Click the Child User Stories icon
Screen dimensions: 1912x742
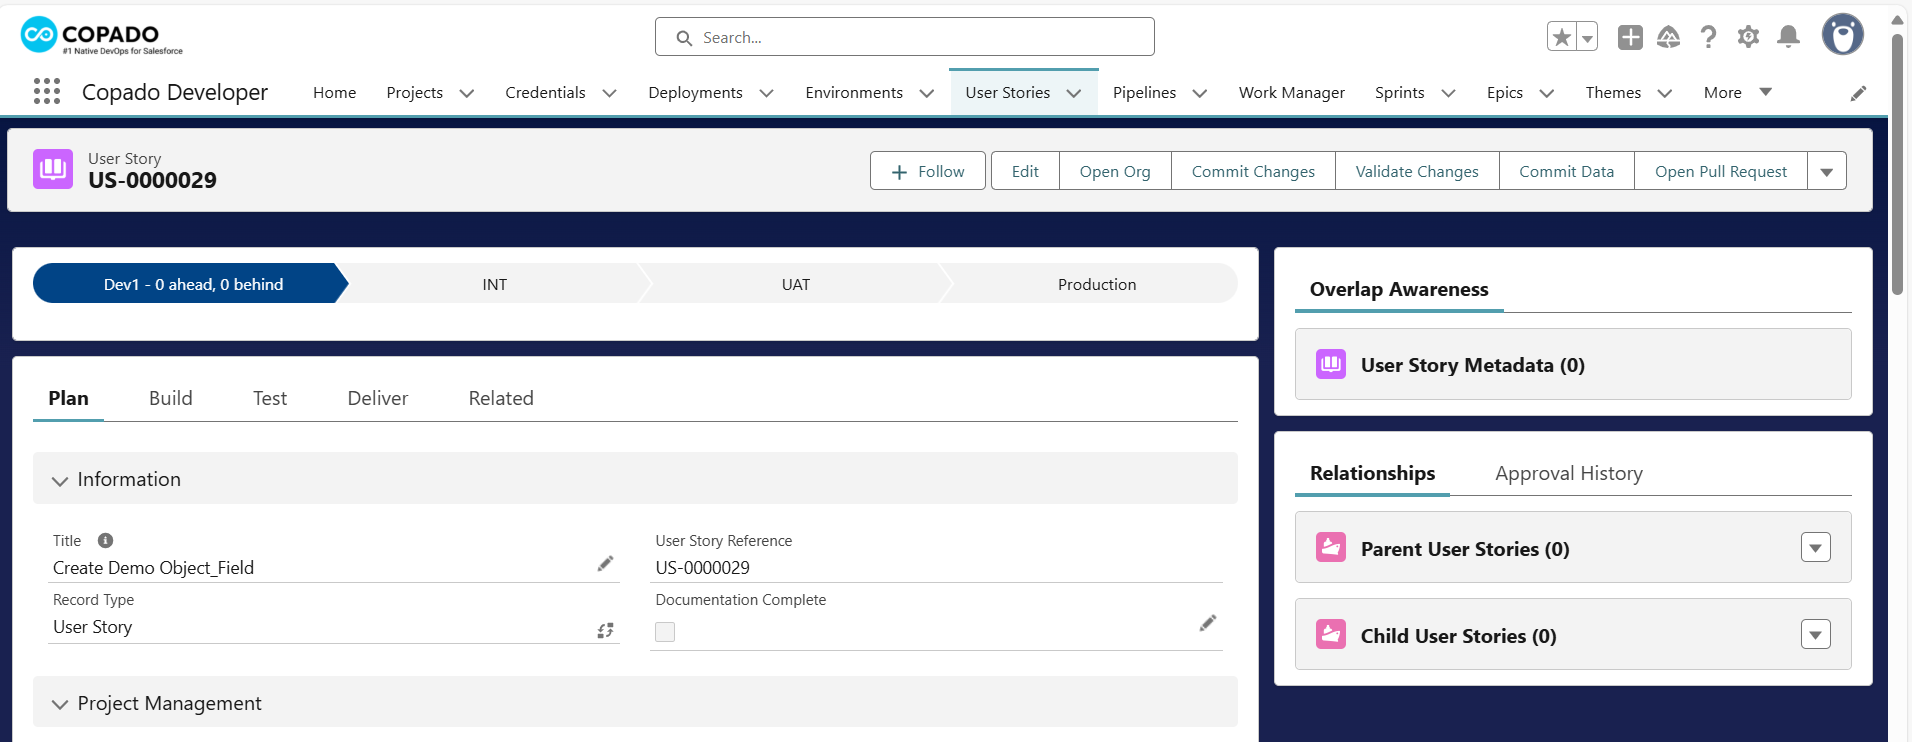point(1331,634)
